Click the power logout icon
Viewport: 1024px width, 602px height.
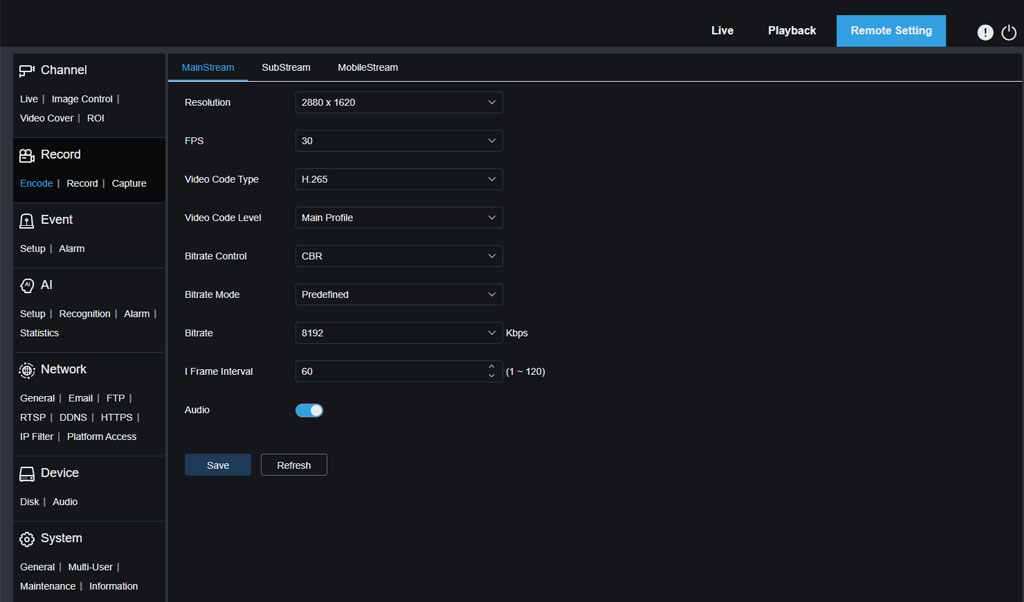(1009, 31)
